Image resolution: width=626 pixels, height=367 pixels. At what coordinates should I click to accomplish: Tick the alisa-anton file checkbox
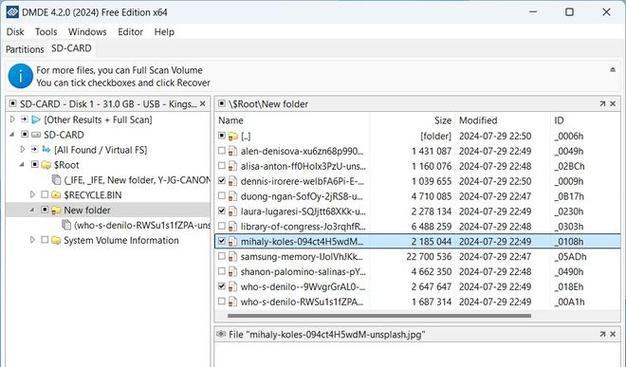(222, 166)
